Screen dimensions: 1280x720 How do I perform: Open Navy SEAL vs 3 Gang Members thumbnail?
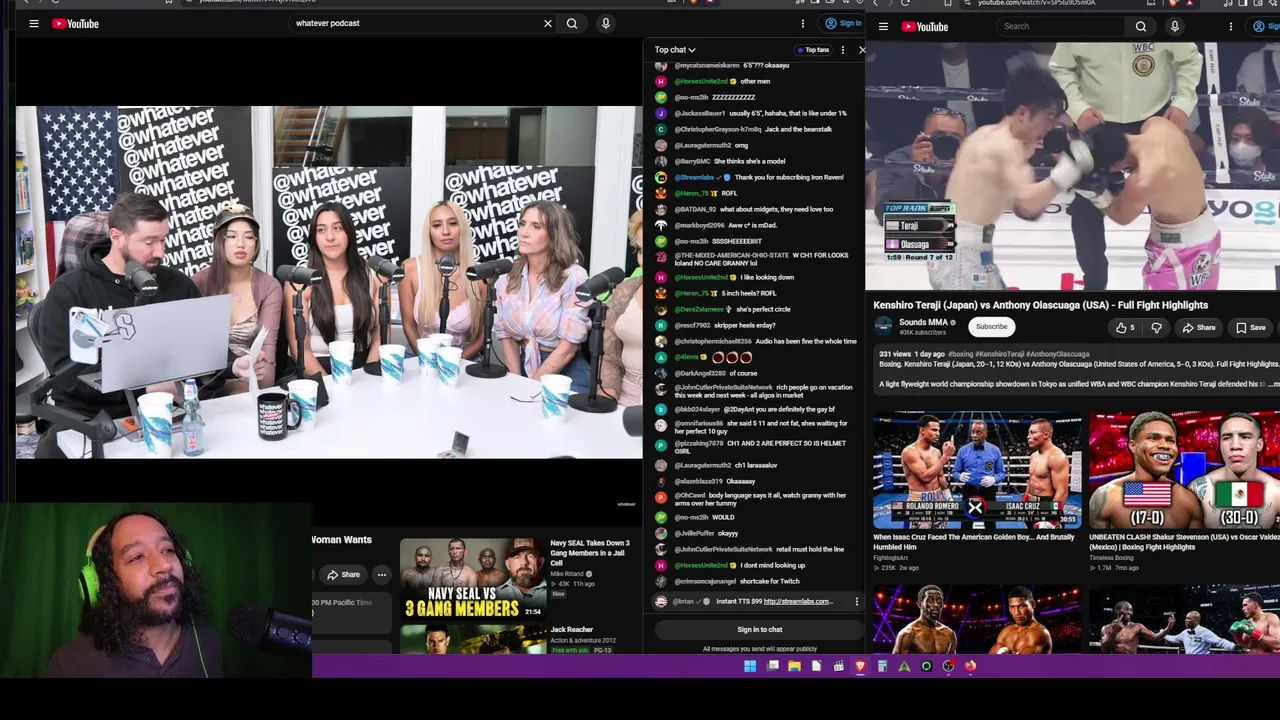pyautogui.click(x=473, y=579)
